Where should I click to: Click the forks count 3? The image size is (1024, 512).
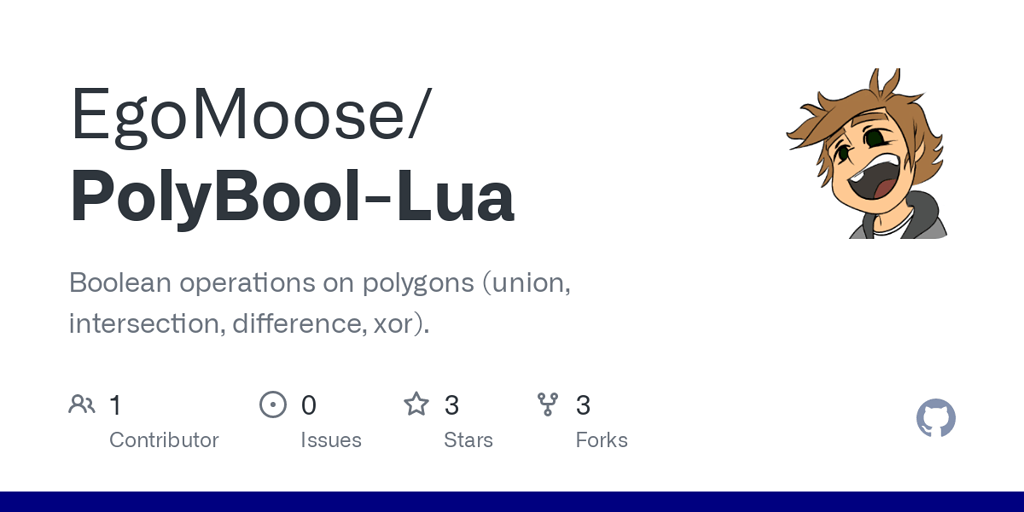pyautogui.click(x=583, y=406)
